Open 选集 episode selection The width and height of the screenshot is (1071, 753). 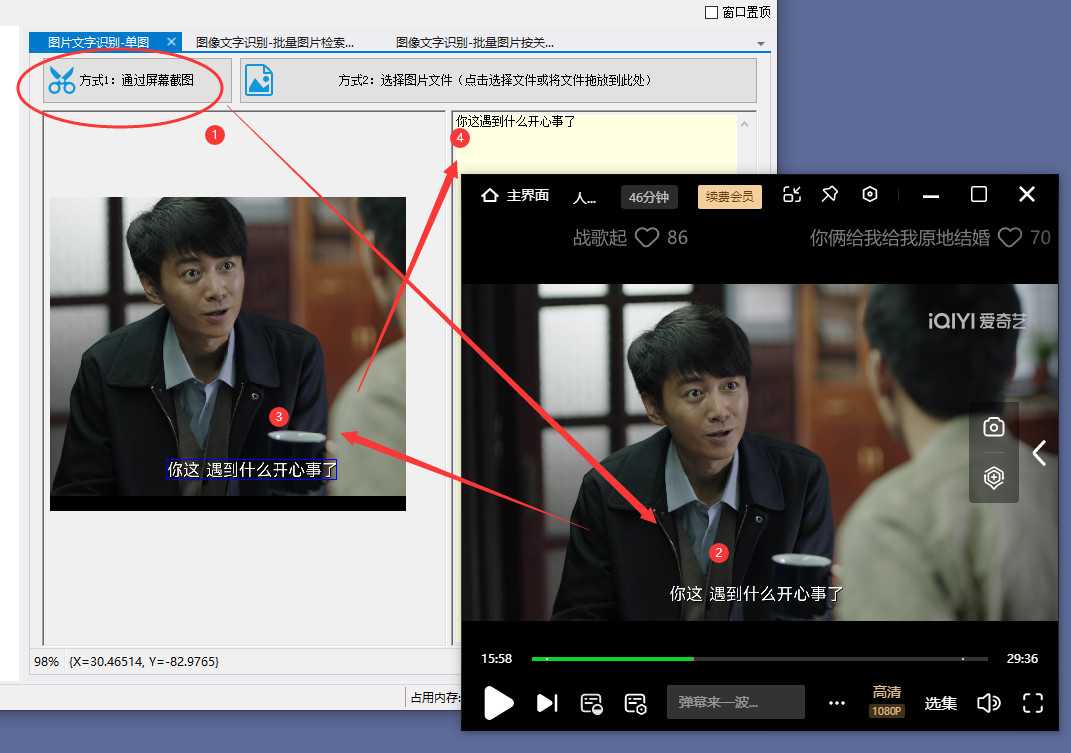941,703
